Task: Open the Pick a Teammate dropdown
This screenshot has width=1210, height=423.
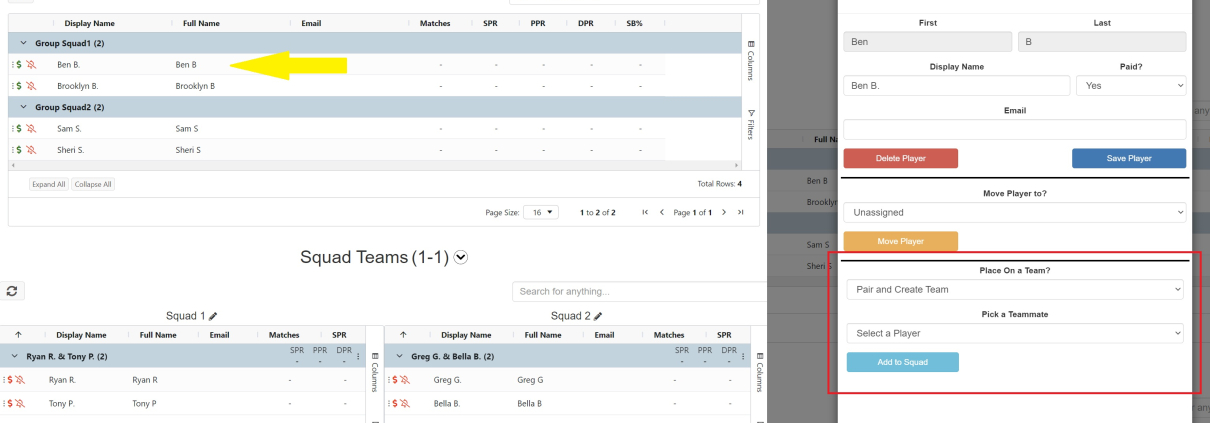Action: [1014, 333]
